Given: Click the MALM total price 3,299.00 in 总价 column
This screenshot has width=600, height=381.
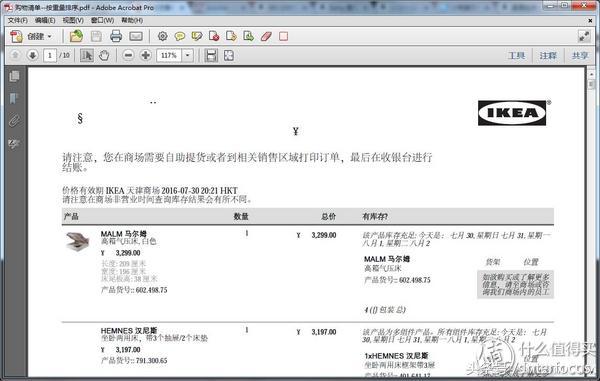Looking at the screenshot, I should [324, 235].
